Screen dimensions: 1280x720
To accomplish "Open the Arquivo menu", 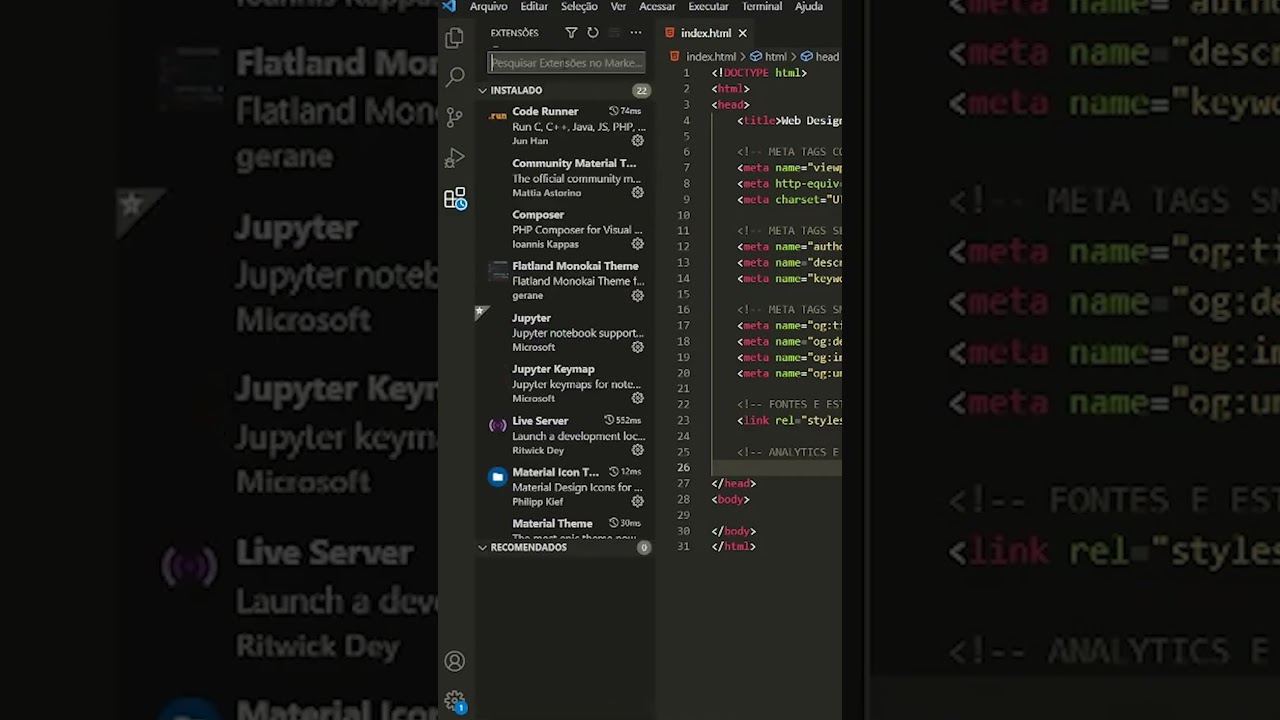I will point(488,7).
